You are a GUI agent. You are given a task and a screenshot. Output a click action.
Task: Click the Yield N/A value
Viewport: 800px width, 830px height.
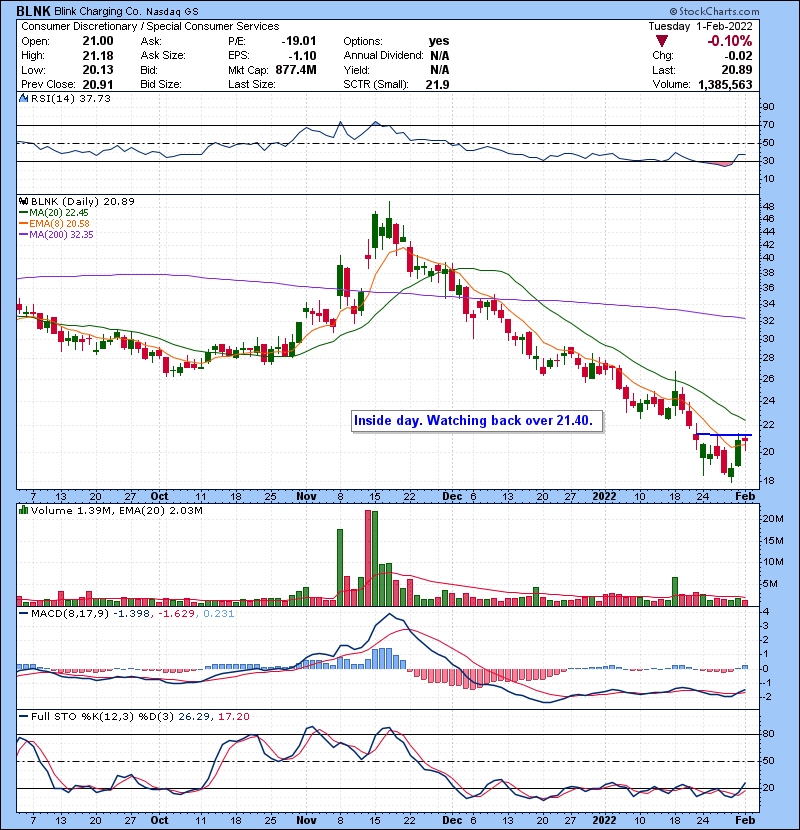click(x=439, y=69)
